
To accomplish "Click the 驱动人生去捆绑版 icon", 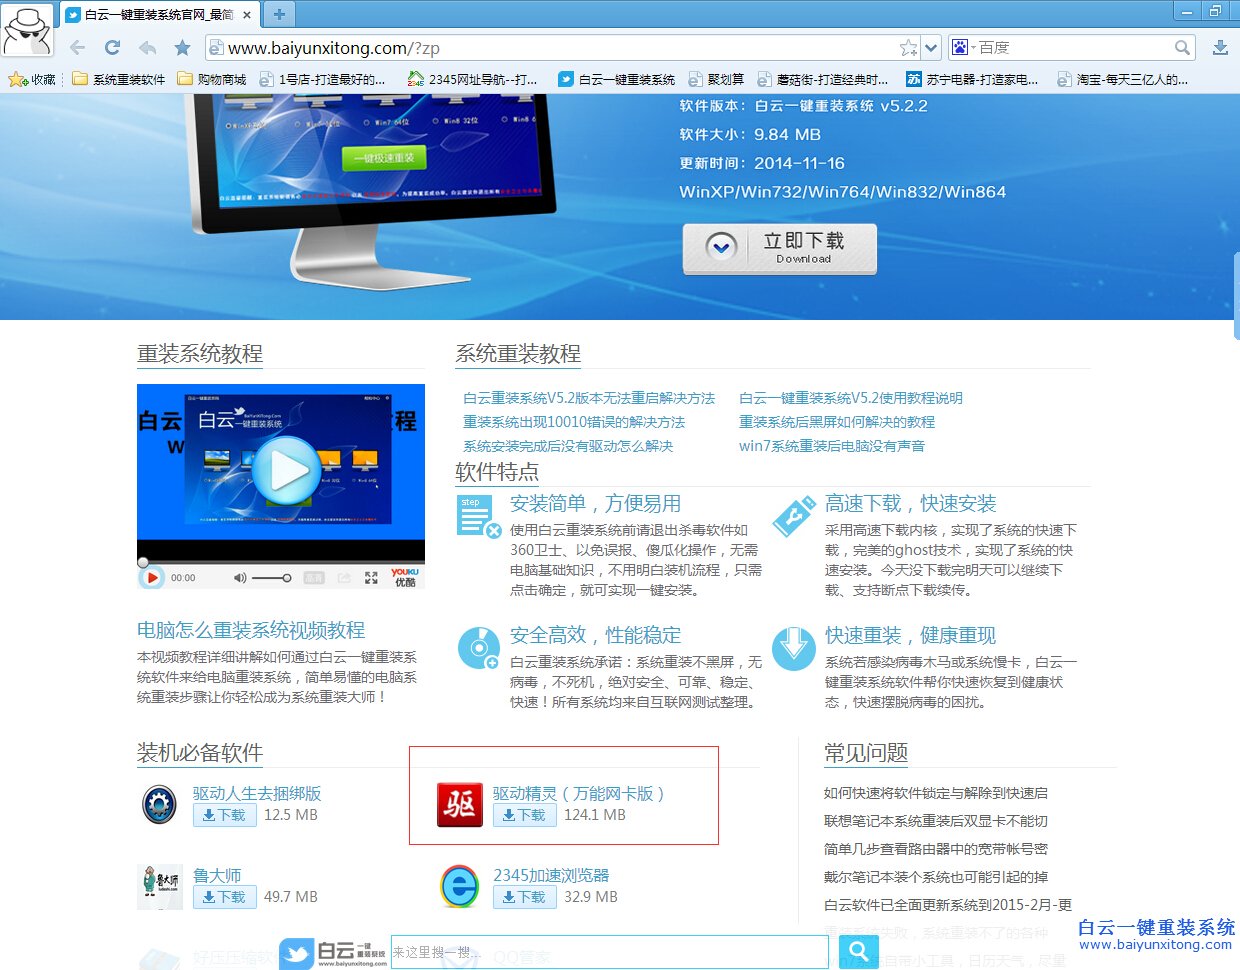I will [x=159, y=803].
